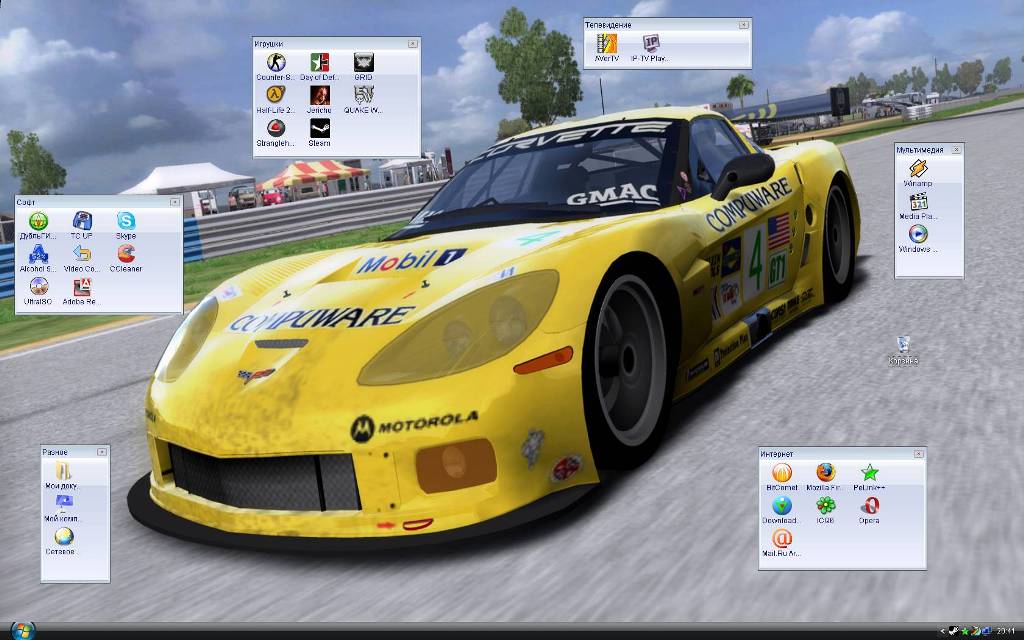Expand hidden system tray icons chevron

[942, 631]
